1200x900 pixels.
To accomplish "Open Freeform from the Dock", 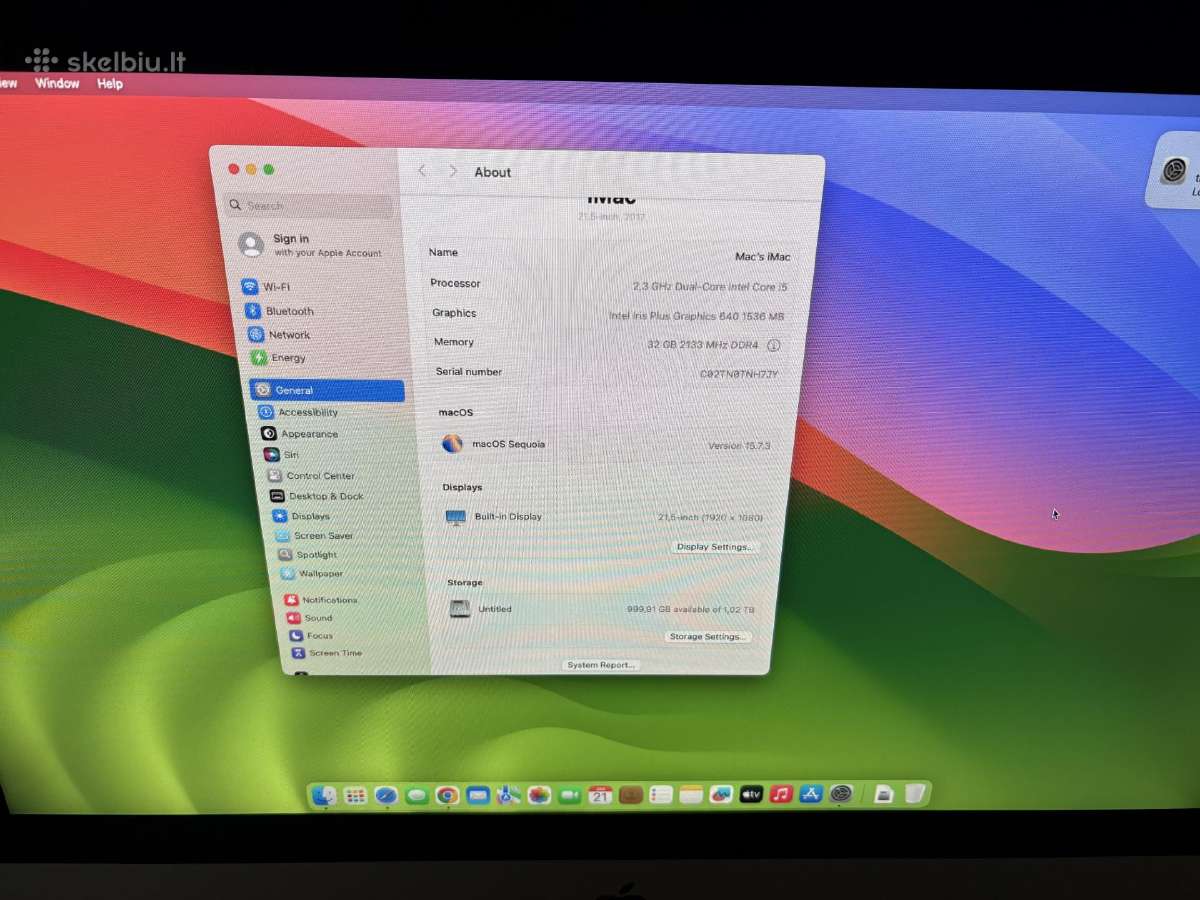I will click(721, 795).
